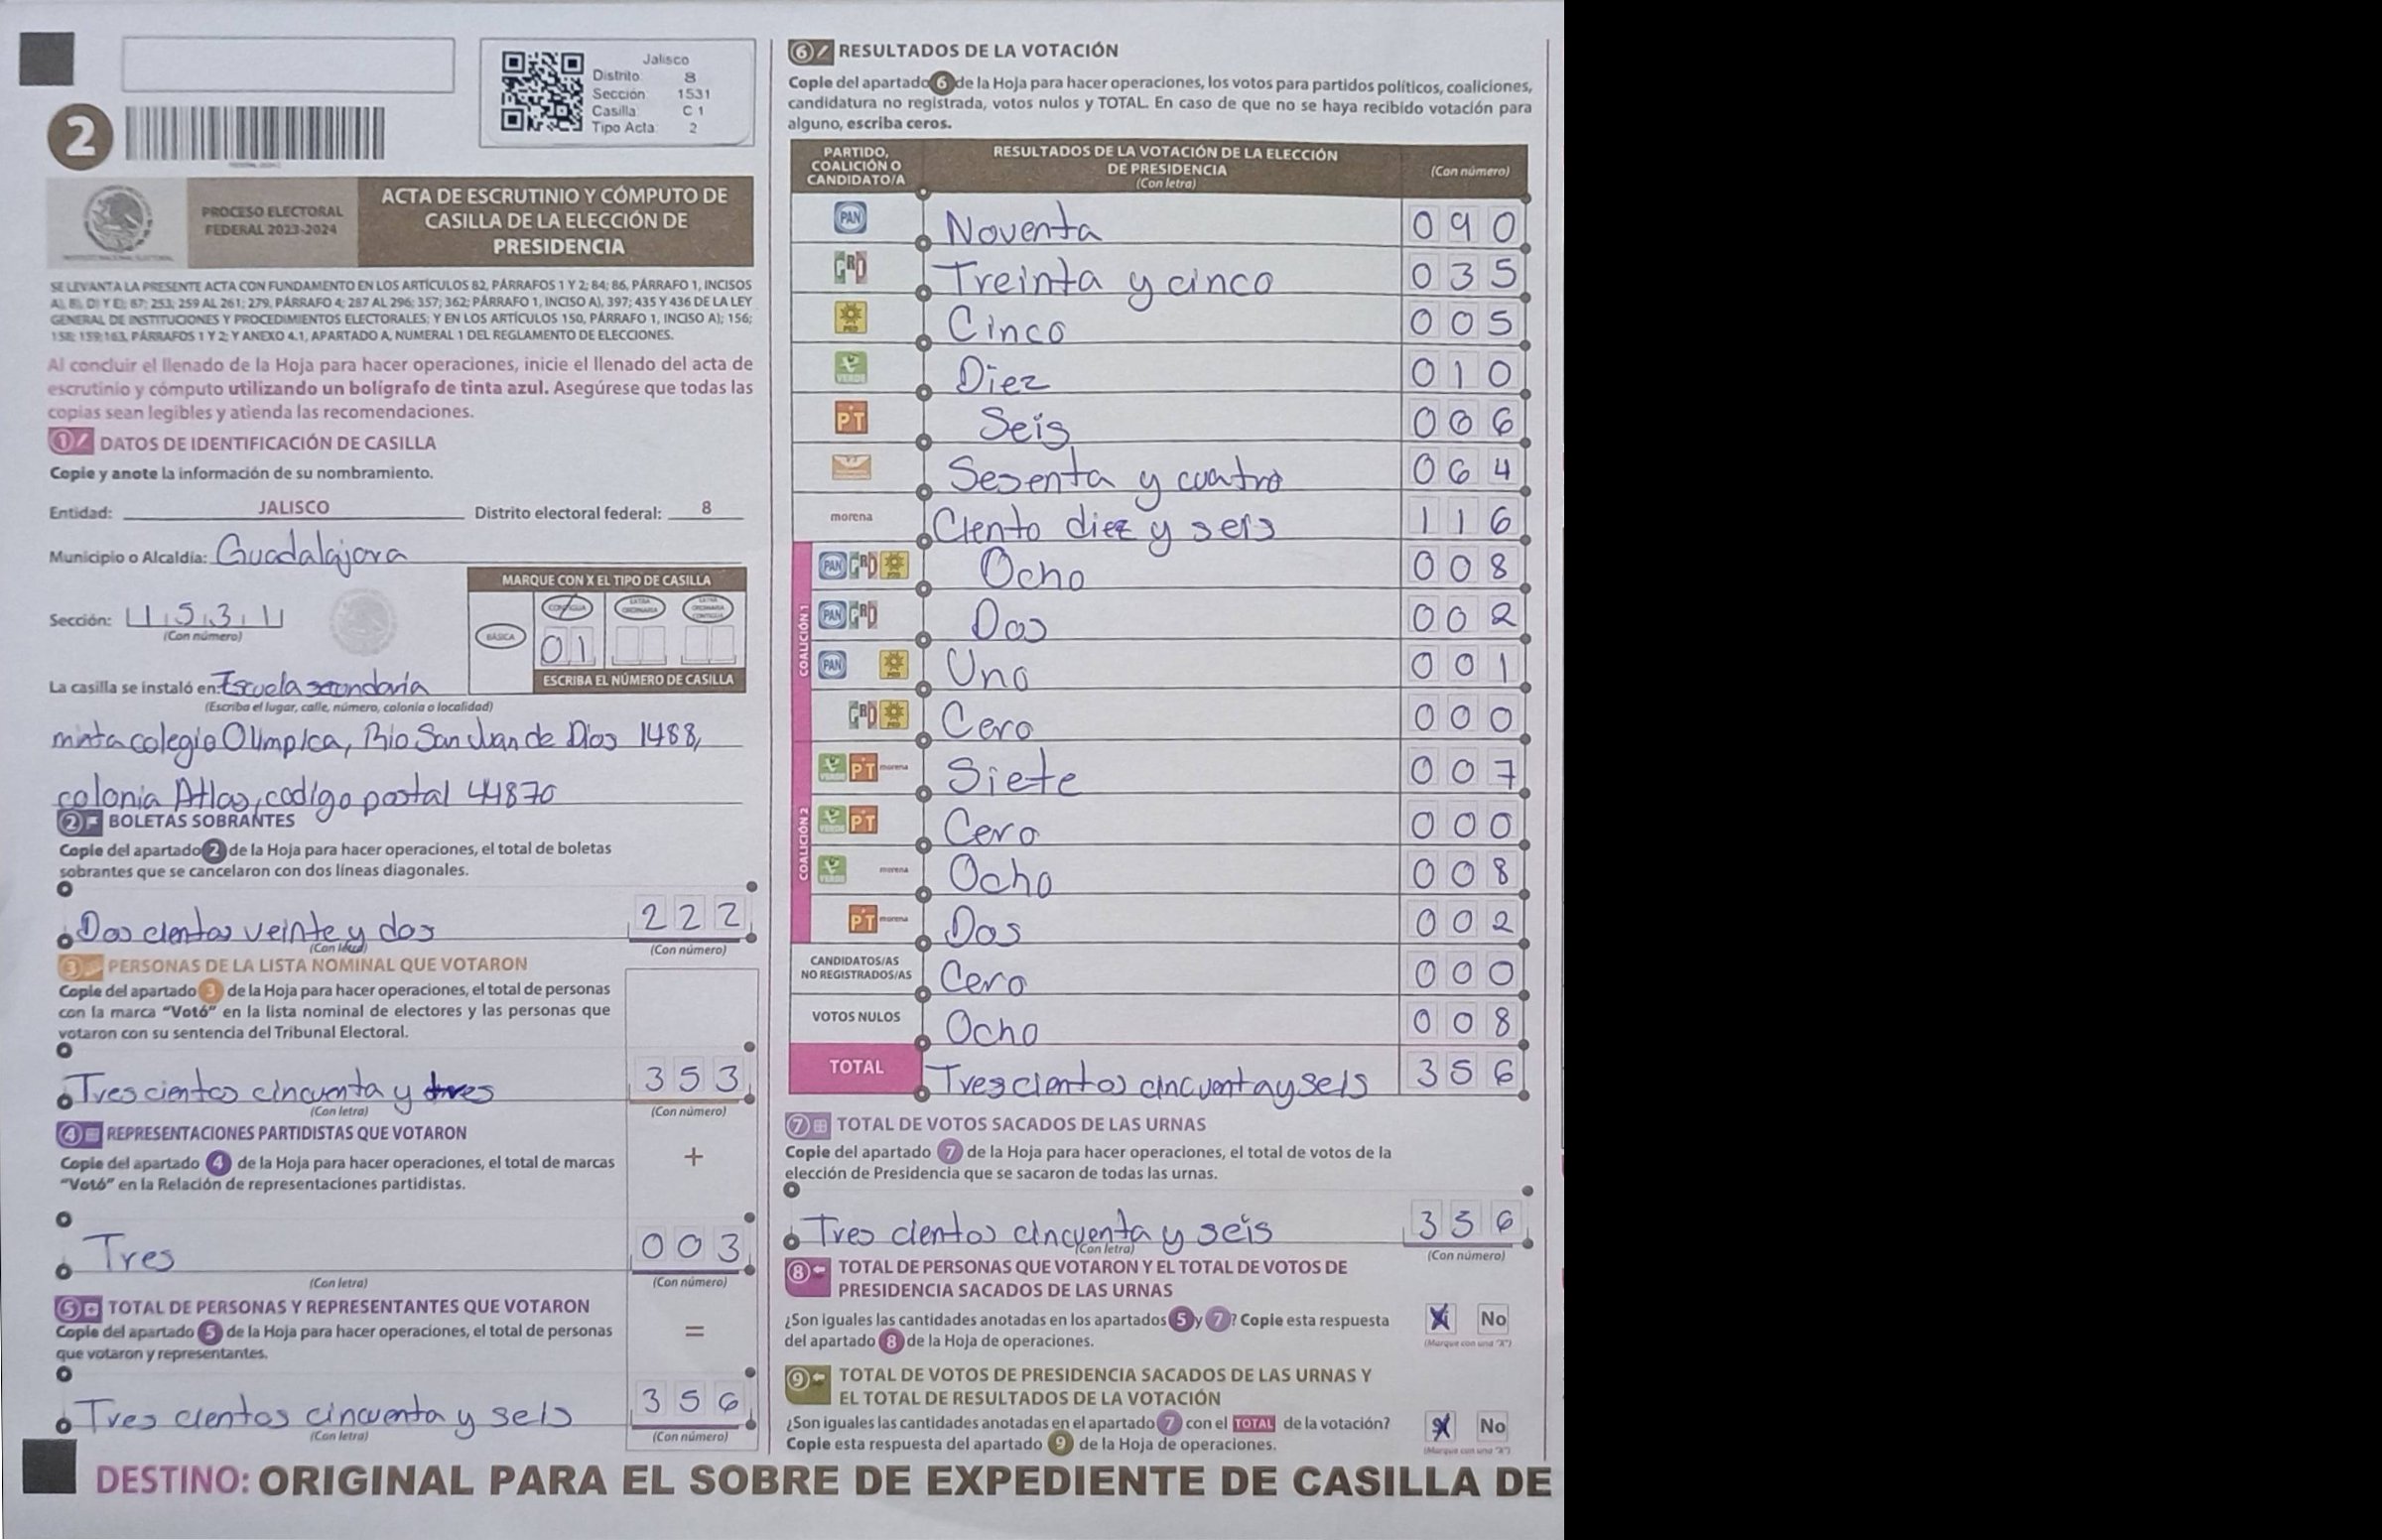Image resolution: width=2382 pixels, height=1540 pixels.
Task: Click the JALISCO entity entry
Action: pyautogui.click(x=293, y=507)
